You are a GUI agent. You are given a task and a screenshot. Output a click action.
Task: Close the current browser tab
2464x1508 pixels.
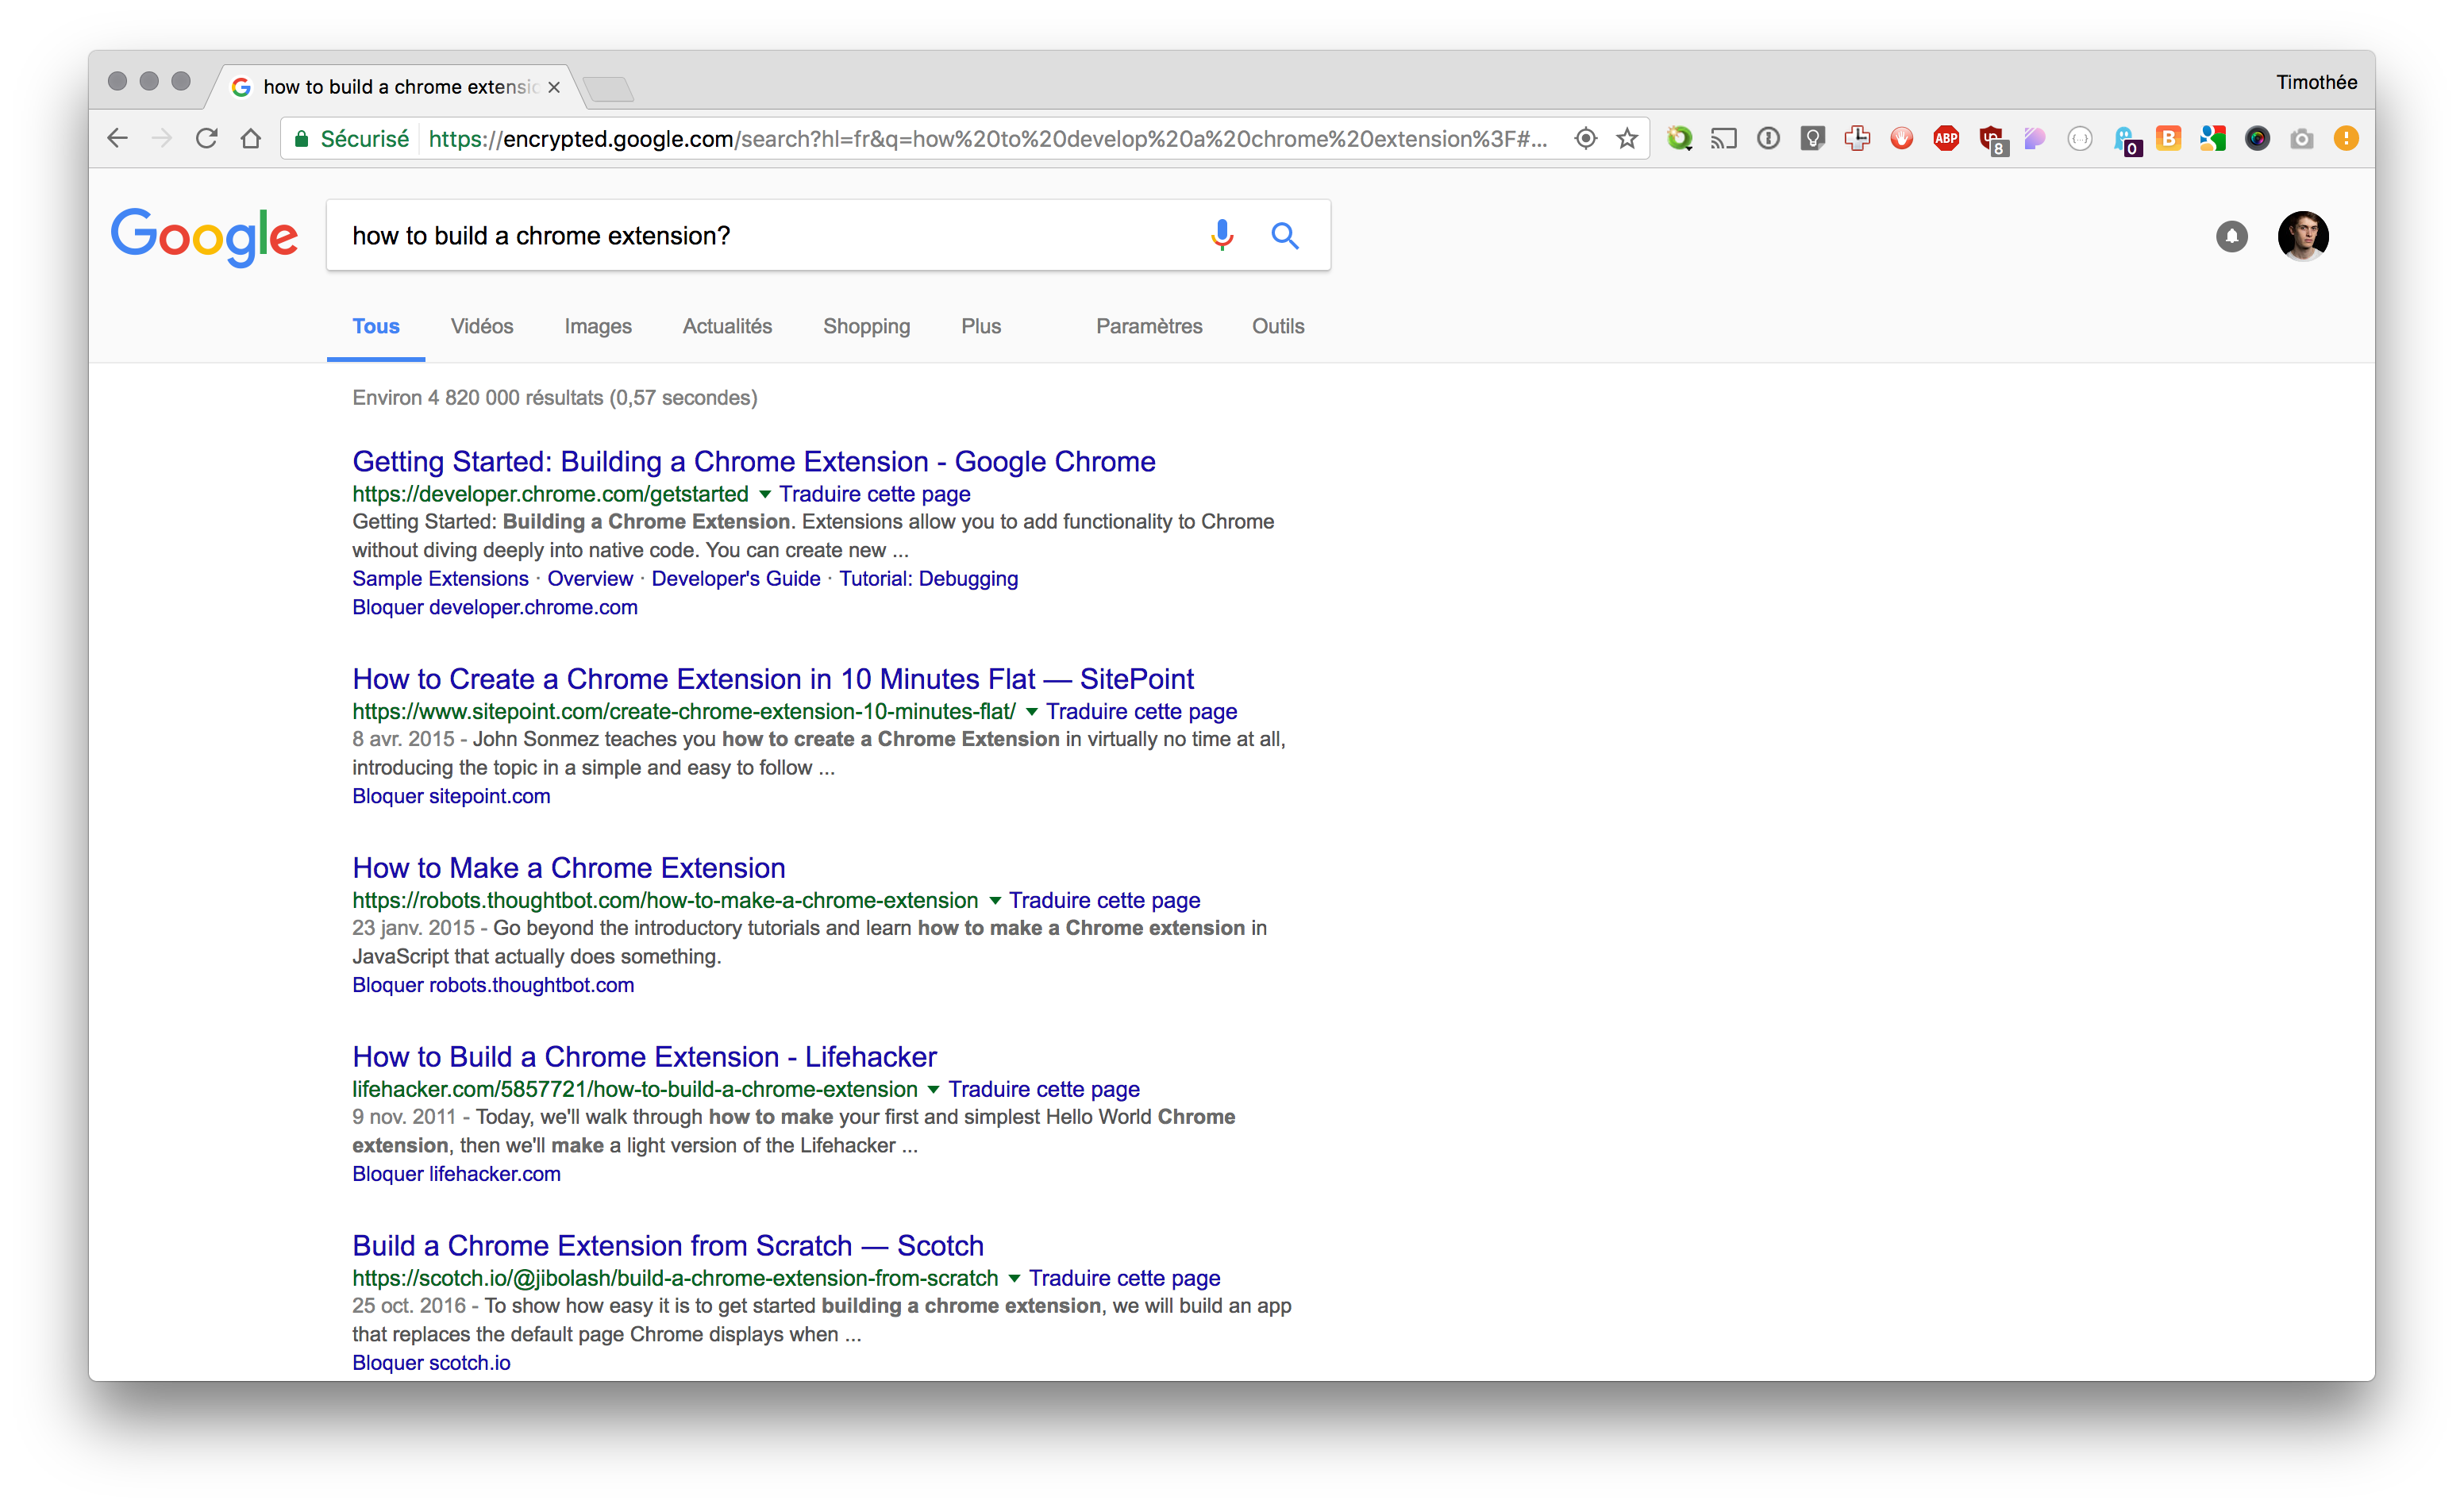(553, 87)
